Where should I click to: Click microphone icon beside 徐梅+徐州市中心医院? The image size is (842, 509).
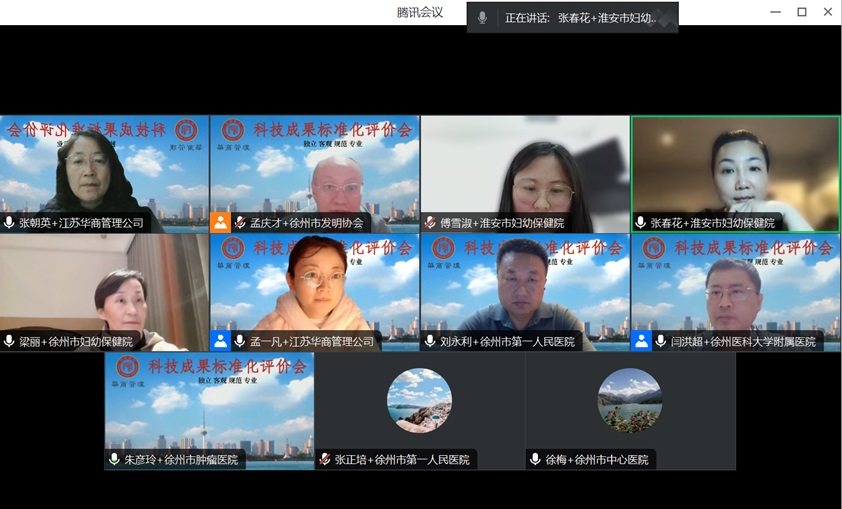tap(535, 459)
